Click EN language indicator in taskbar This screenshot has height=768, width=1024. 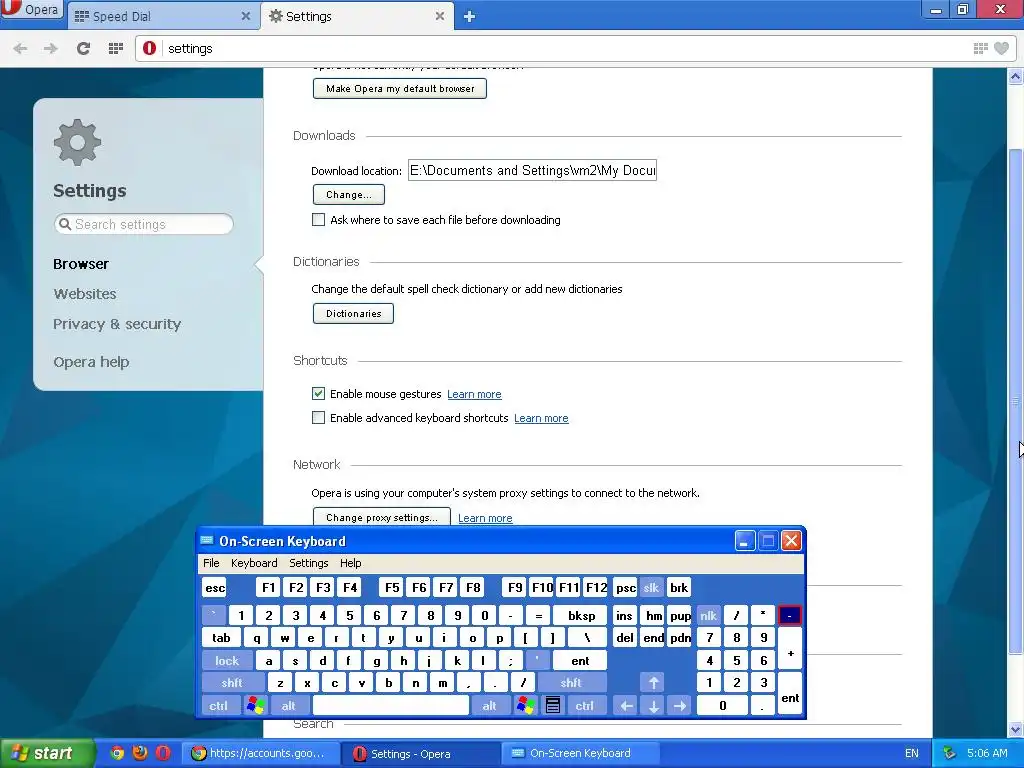[x=912, y=754]
